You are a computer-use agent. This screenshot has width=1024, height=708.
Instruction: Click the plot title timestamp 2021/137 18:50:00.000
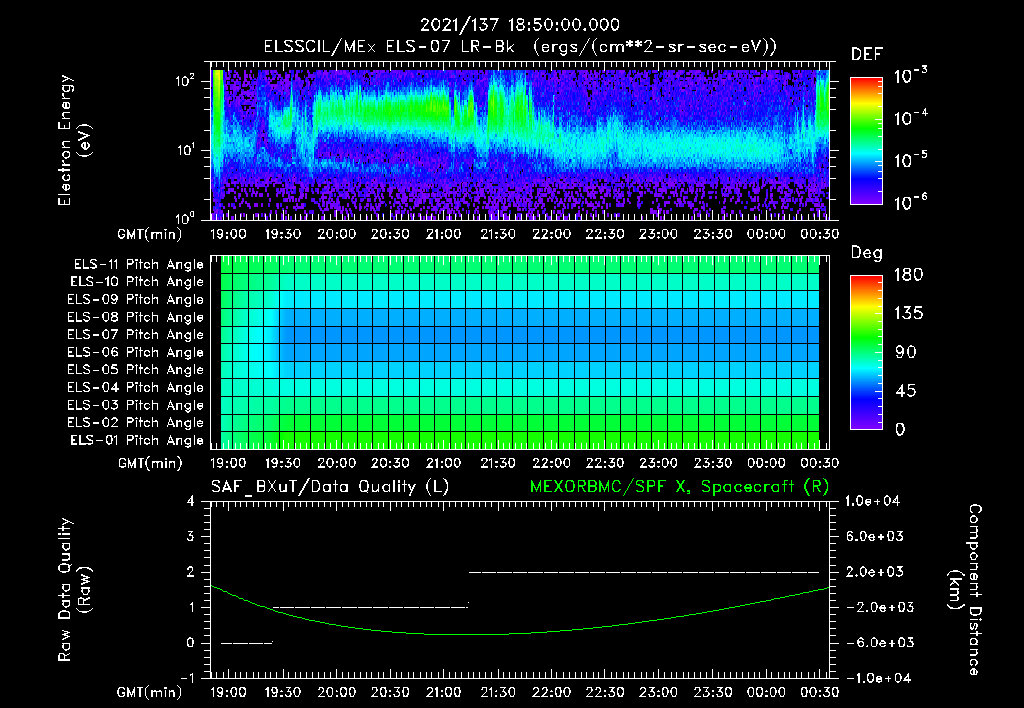(x=519, y=25)
